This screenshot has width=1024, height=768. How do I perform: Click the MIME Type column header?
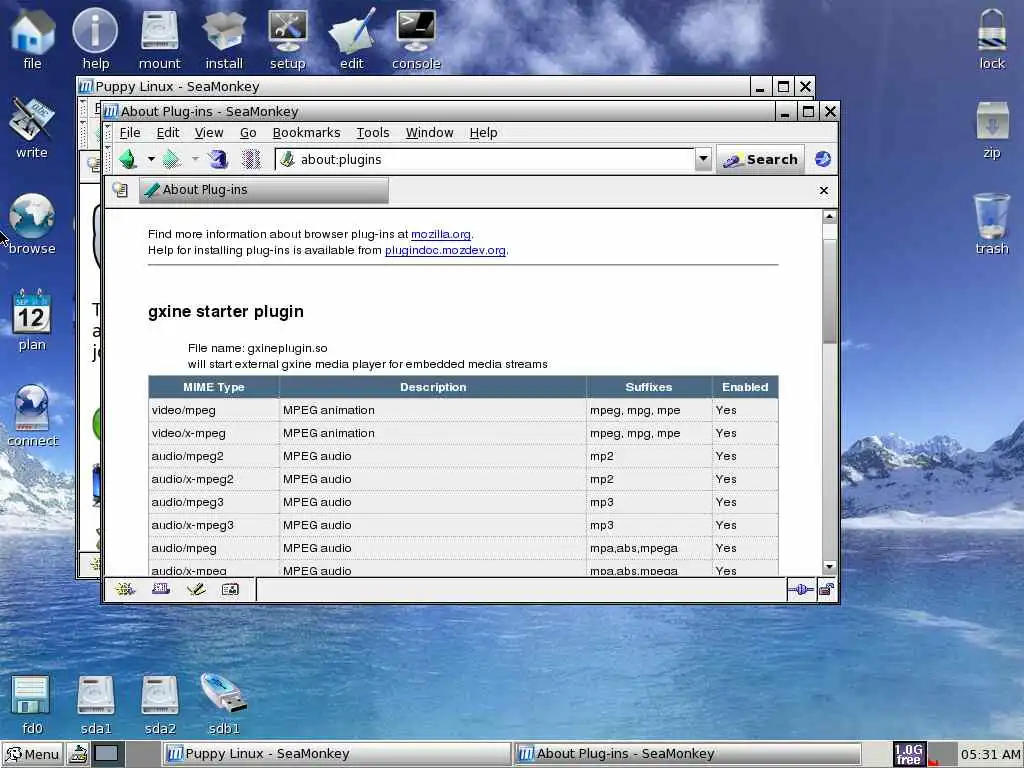[214, 387]
